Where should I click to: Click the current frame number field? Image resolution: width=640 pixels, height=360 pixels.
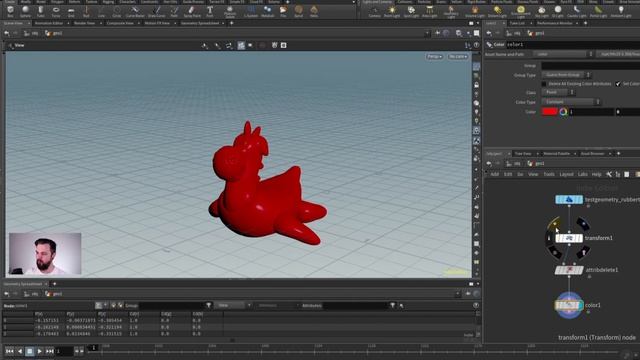point(64,351)
